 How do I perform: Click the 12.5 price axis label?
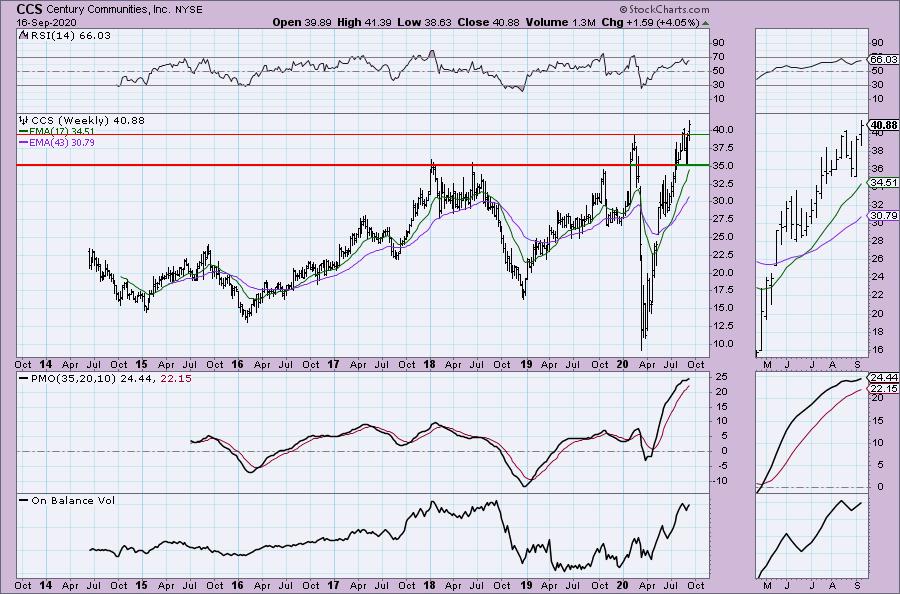pos(723,325)
